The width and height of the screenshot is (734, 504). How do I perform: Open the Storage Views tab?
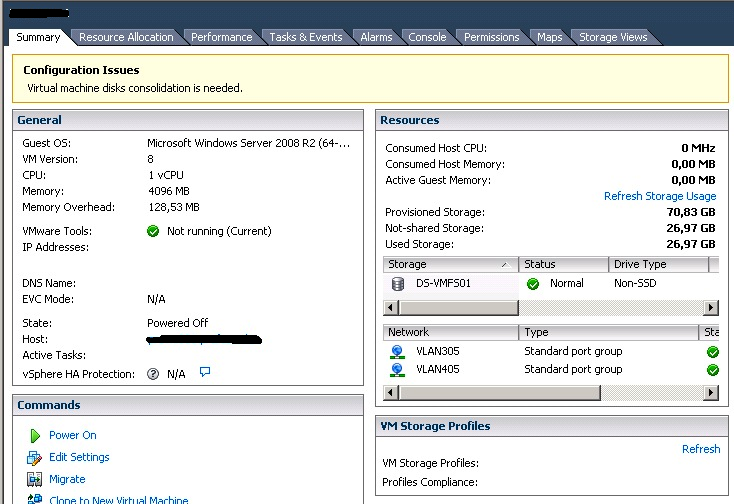613,37
